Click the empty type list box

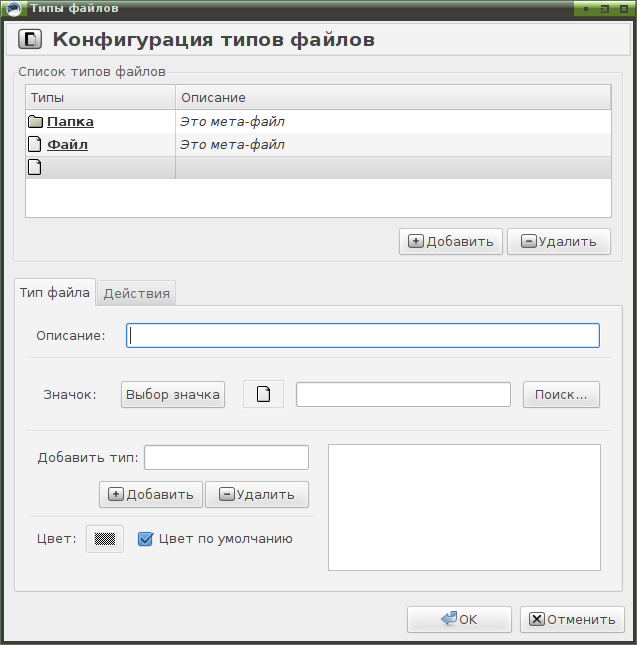[x=464, y=507]
